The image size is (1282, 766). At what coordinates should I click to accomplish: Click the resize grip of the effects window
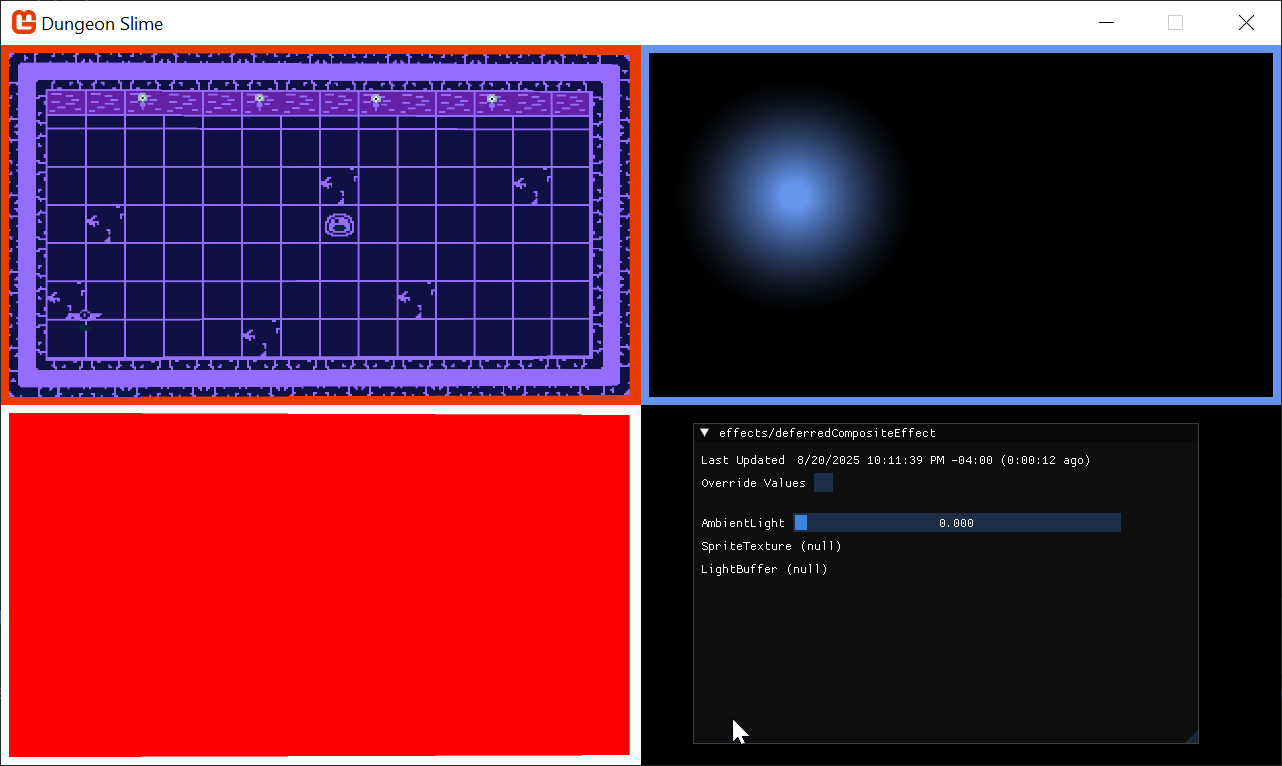click(x=1191, y=737)
